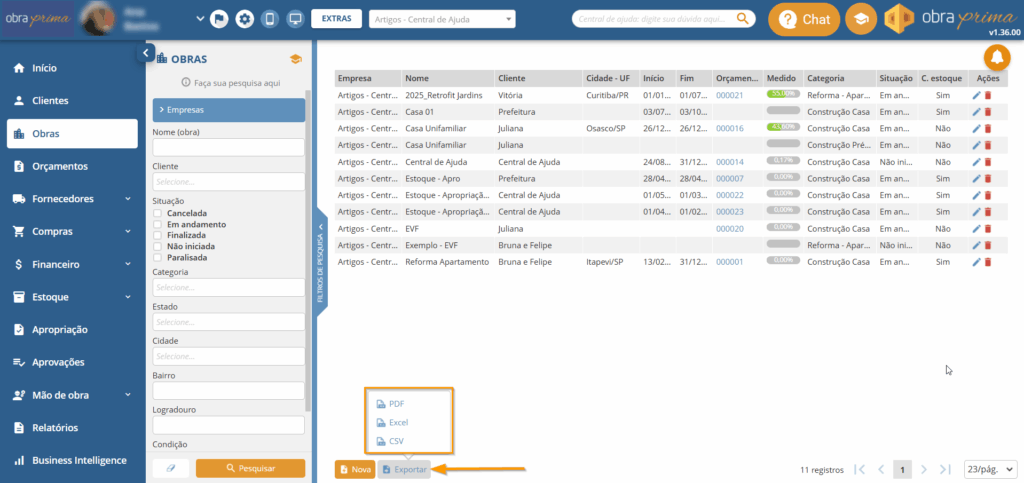Check the Paralisada checkbox
1024x483 pixels.
(x=157, y=257)
